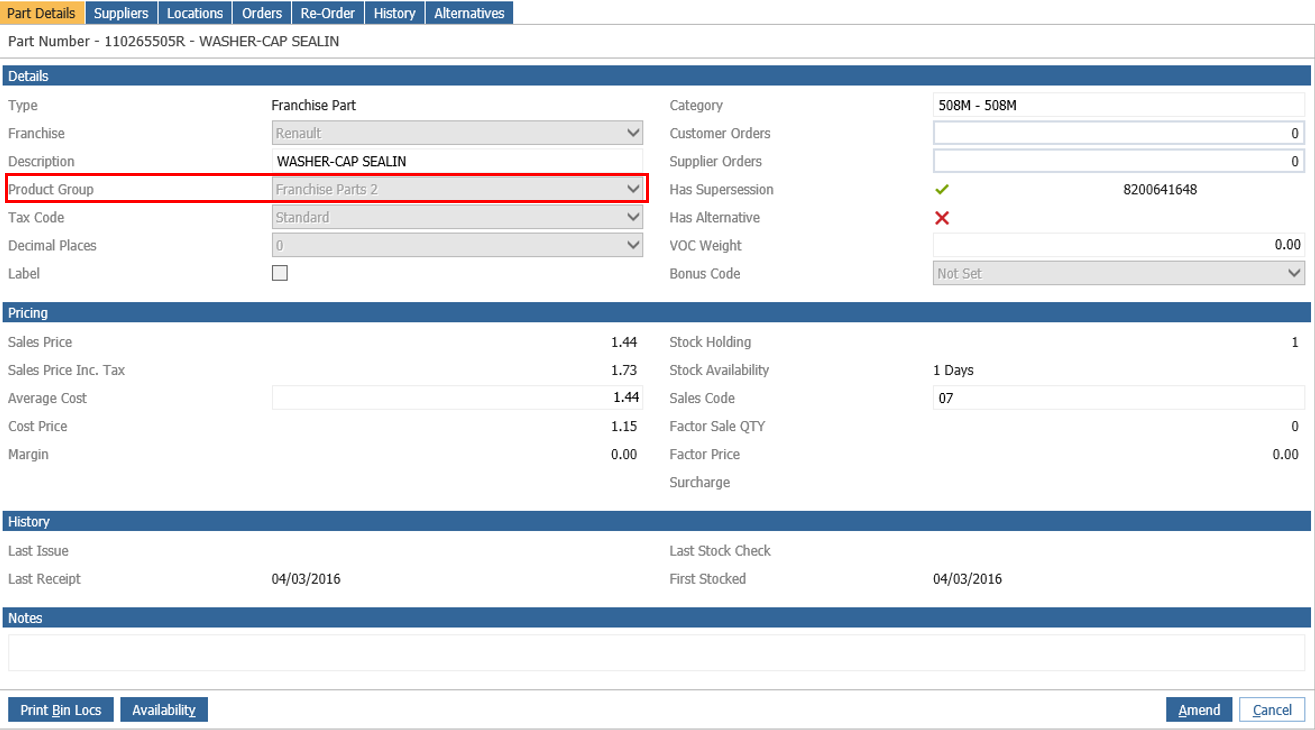
Task: Open the Locations tab
Action: pos(195,13)
